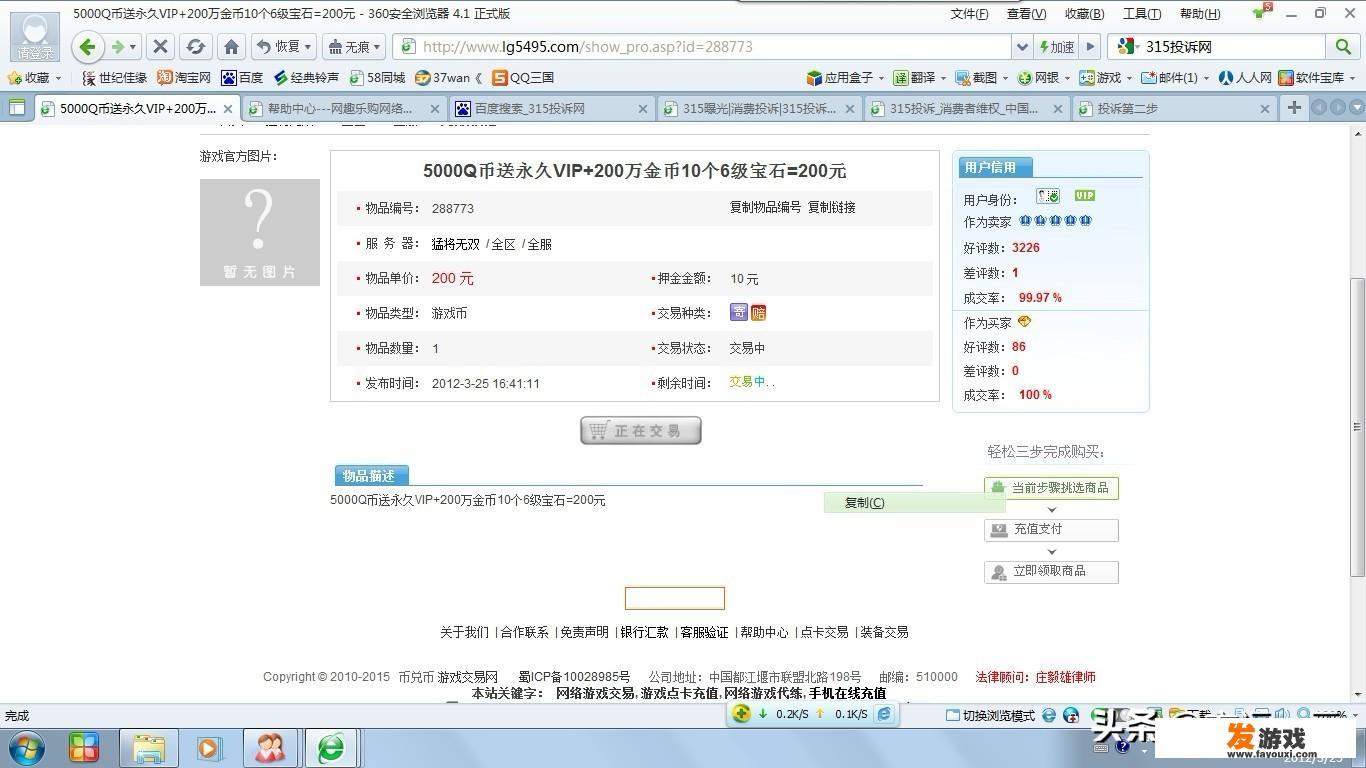The height and width of the screenshot is (768, 1366).
Task: Stop page loading with the X button
Action: (x=160, y=47)
